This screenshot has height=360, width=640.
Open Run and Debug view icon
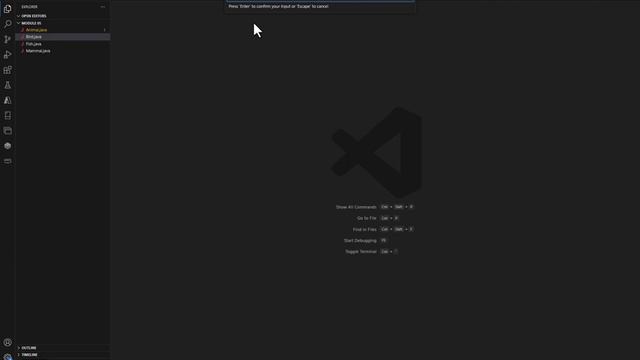click(7, 55)
